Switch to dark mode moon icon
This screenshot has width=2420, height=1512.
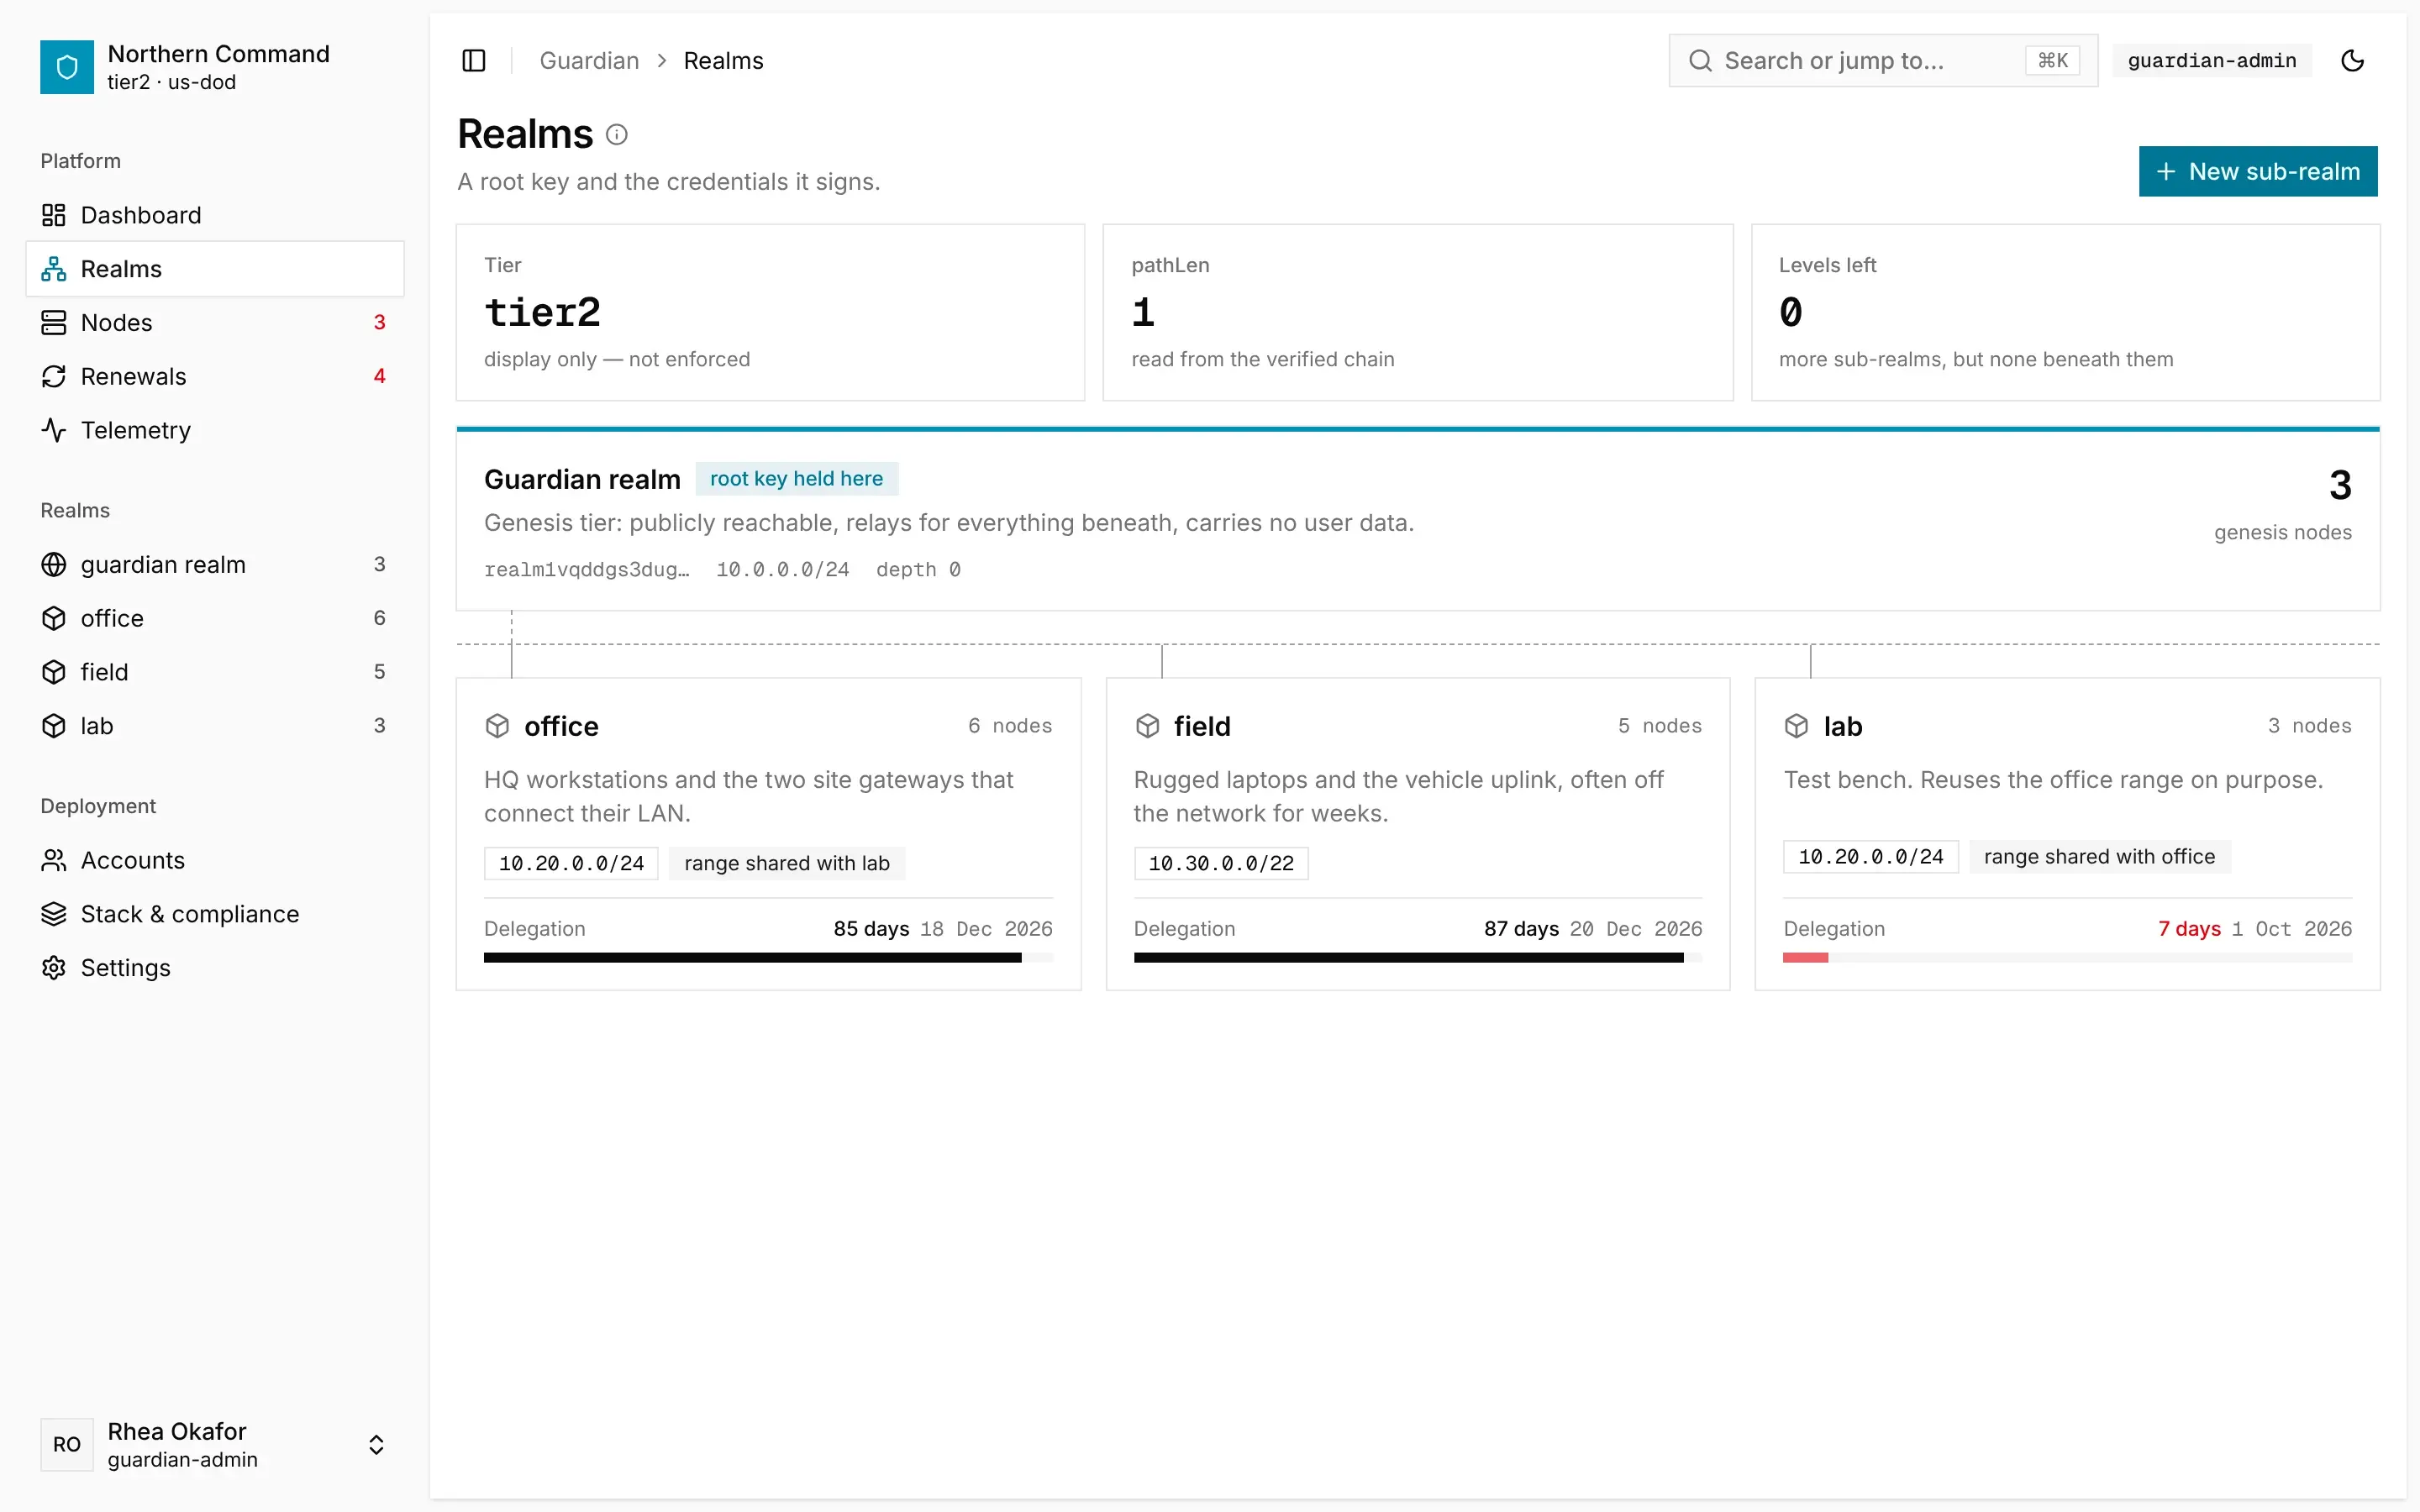pyautogui.click(x=2352, y=61)
